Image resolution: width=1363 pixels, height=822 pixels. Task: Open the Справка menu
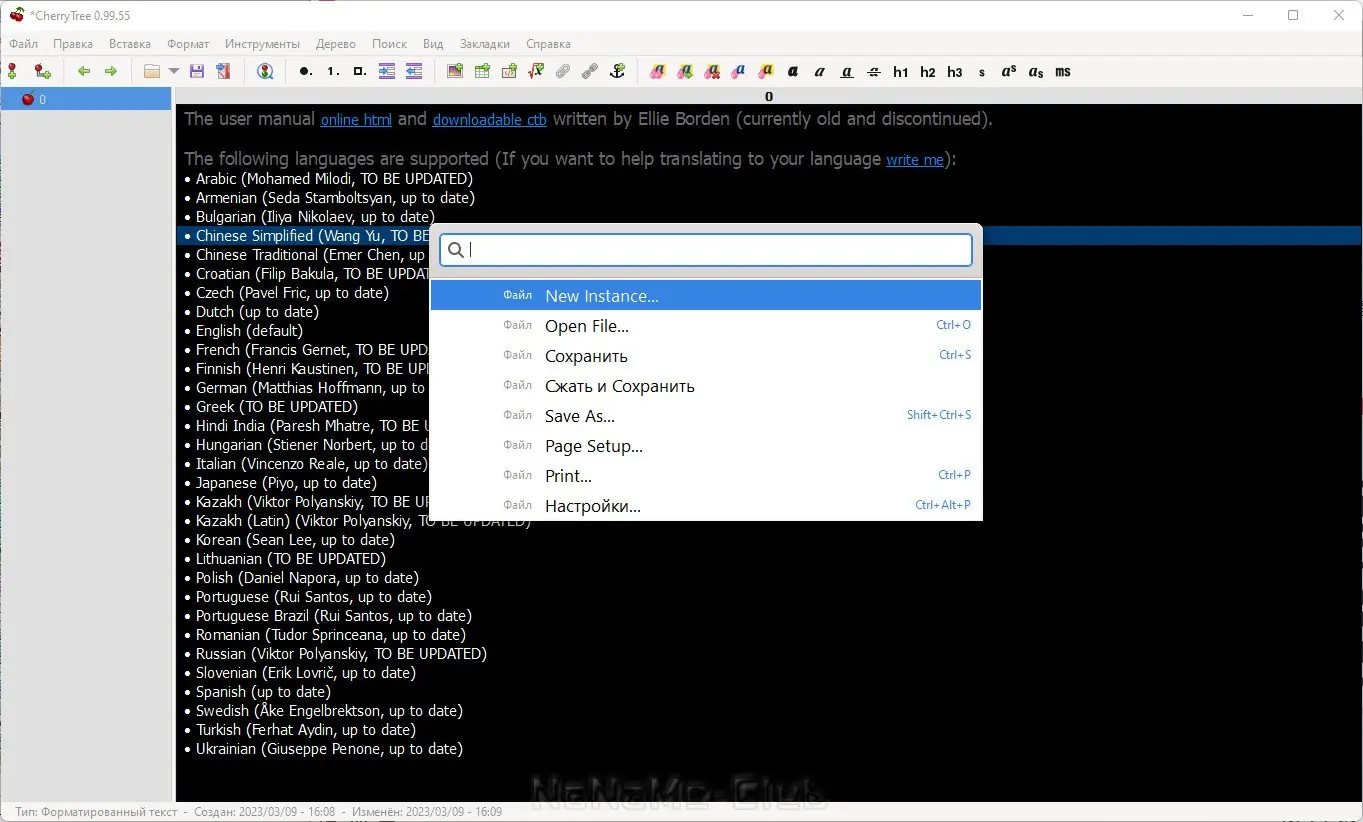548,44
